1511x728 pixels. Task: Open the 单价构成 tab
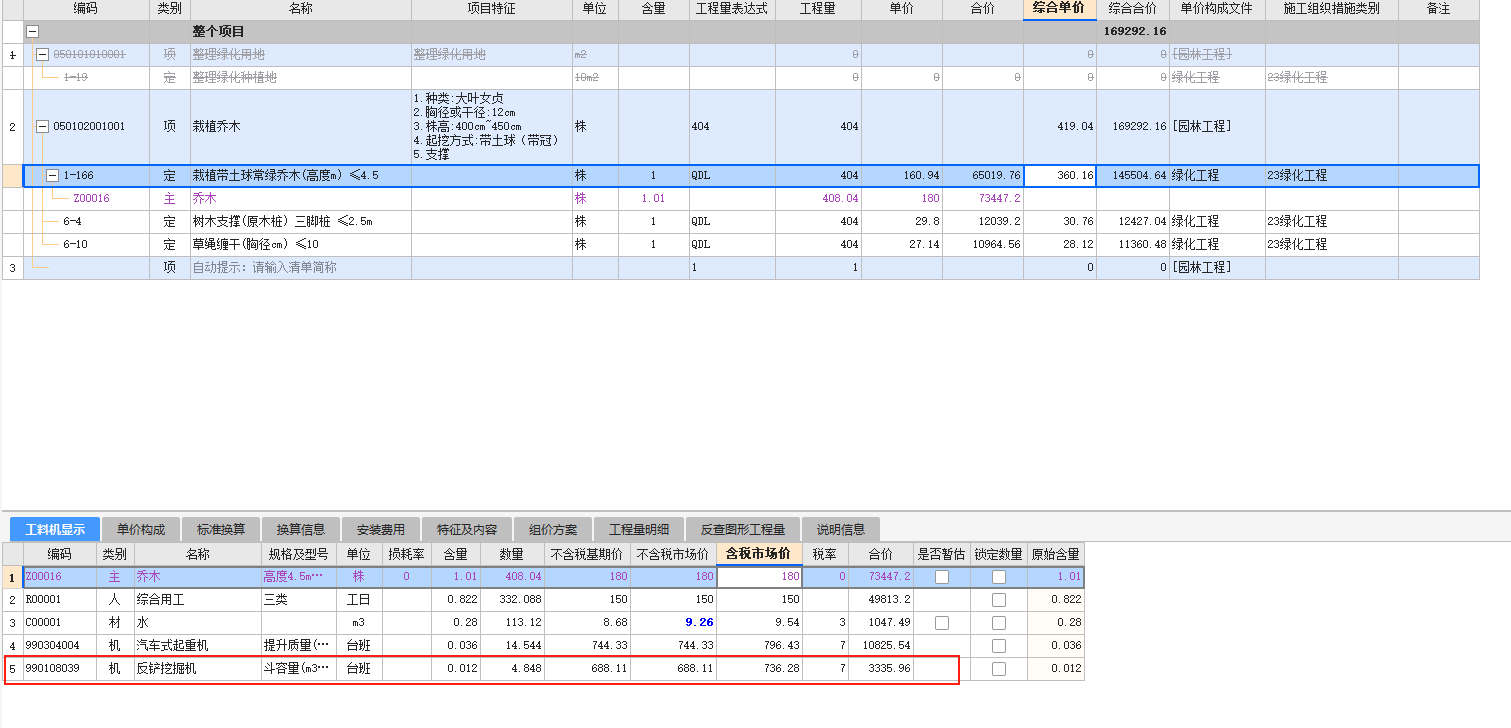tap(141, 530)
